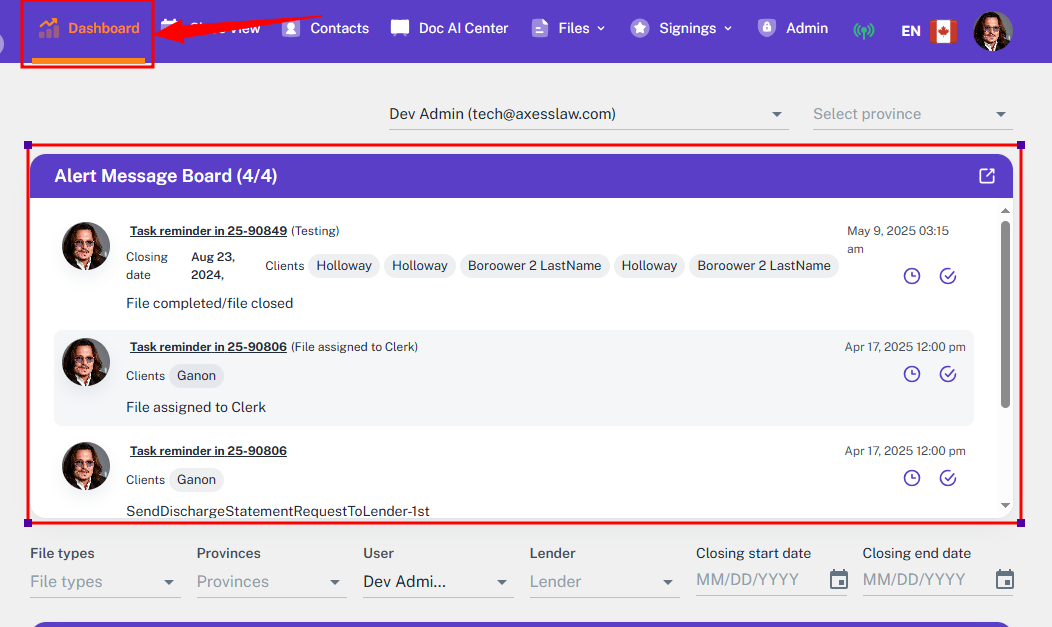Go to the Contacts menu

pyautogui.click(x=326, y=28)
